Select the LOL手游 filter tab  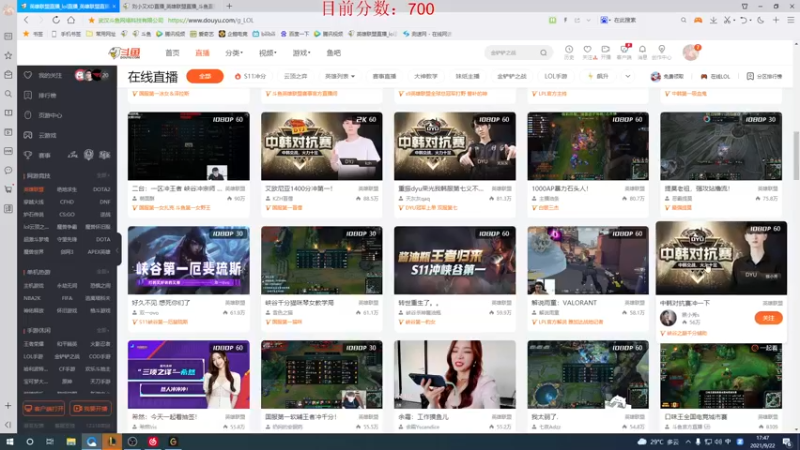(556, 76)
